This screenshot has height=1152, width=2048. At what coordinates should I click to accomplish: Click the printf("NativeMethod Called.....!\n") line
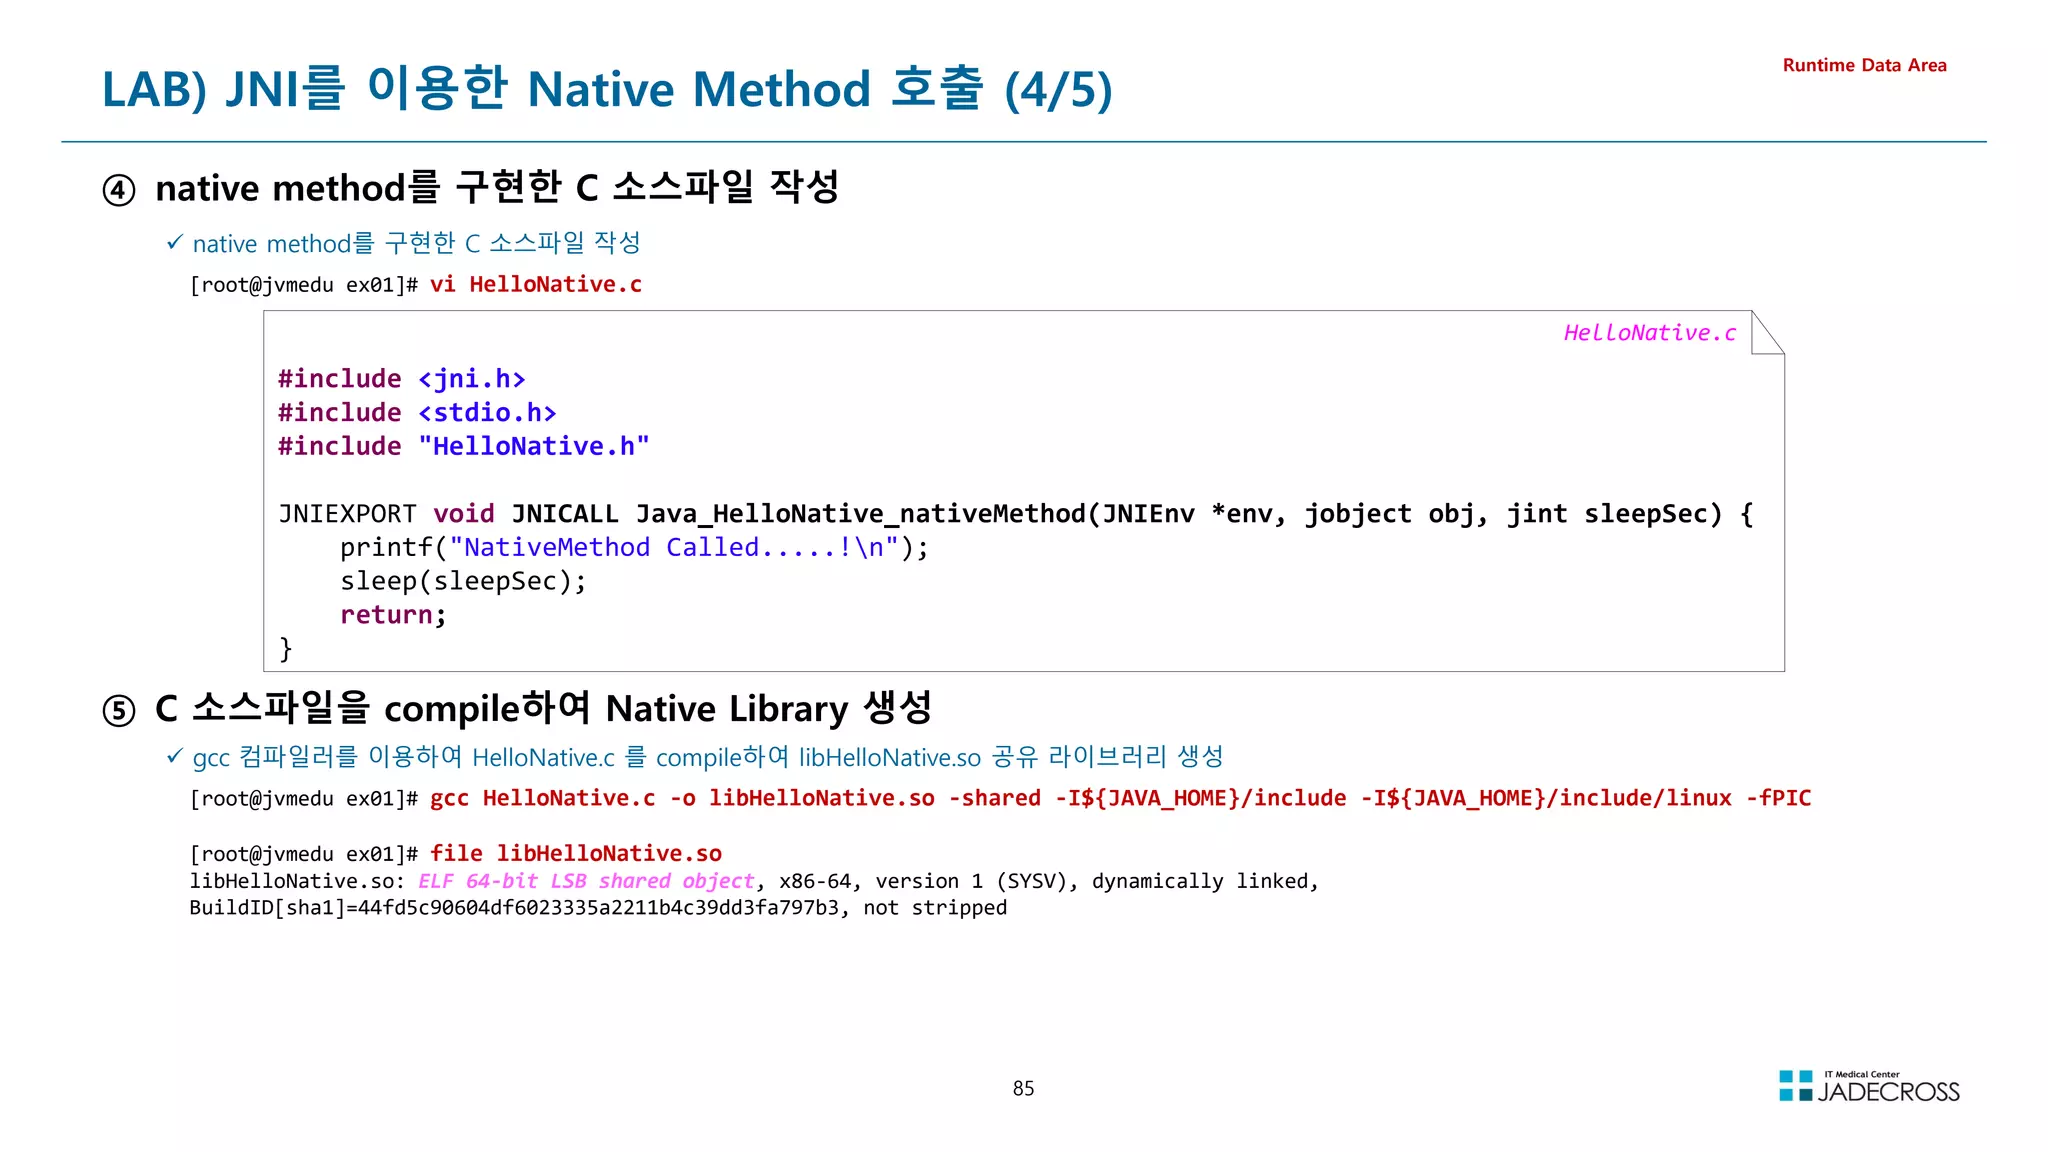[634, 548]
